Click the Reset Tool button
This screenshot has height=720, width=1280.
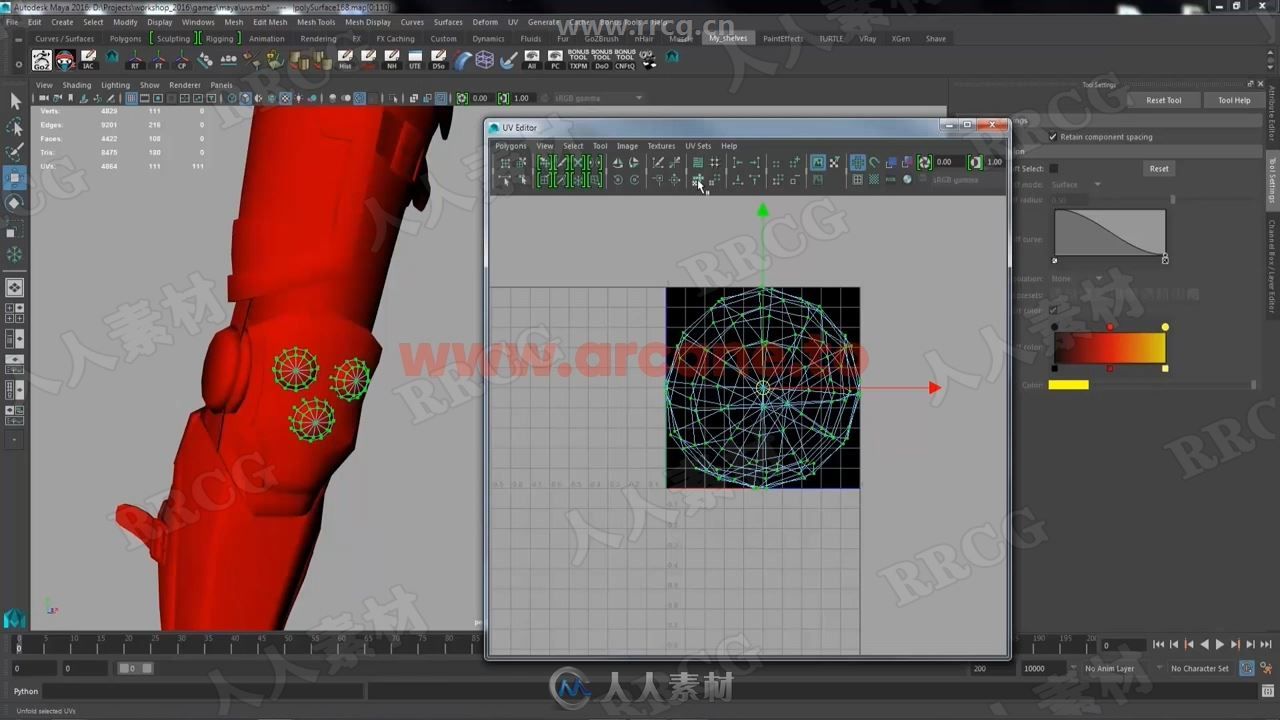pyautogui.click(x=1163, y=100)
